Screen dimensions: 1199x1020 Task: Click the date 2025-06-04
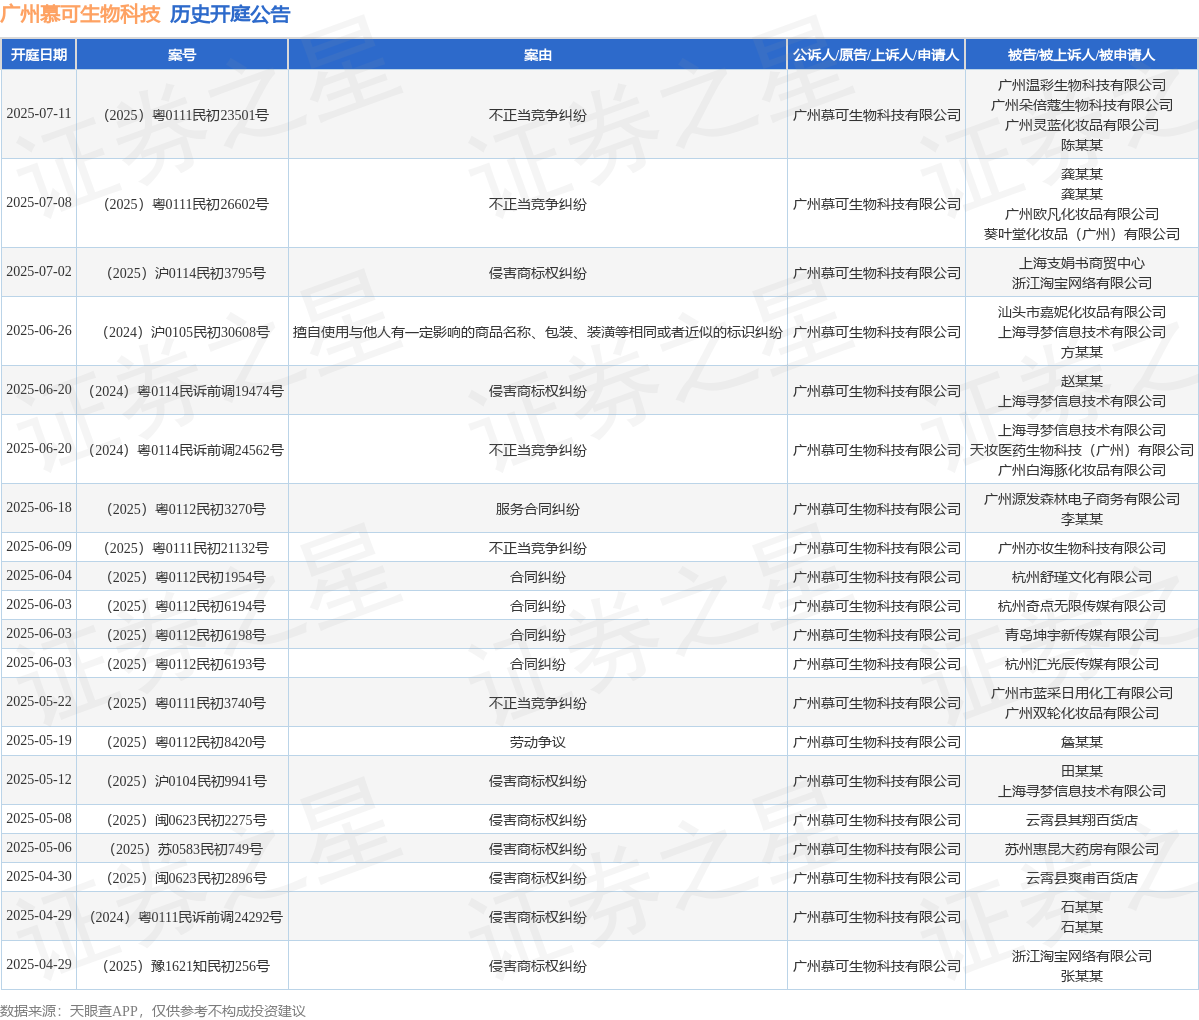tap(39, 575)
